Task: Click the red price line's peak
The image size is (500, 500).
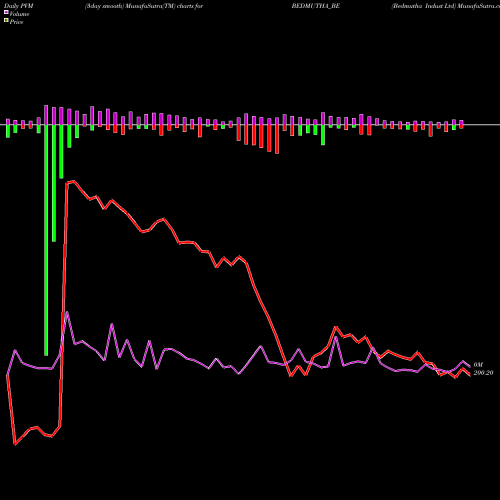Action: tap(74, 181)
